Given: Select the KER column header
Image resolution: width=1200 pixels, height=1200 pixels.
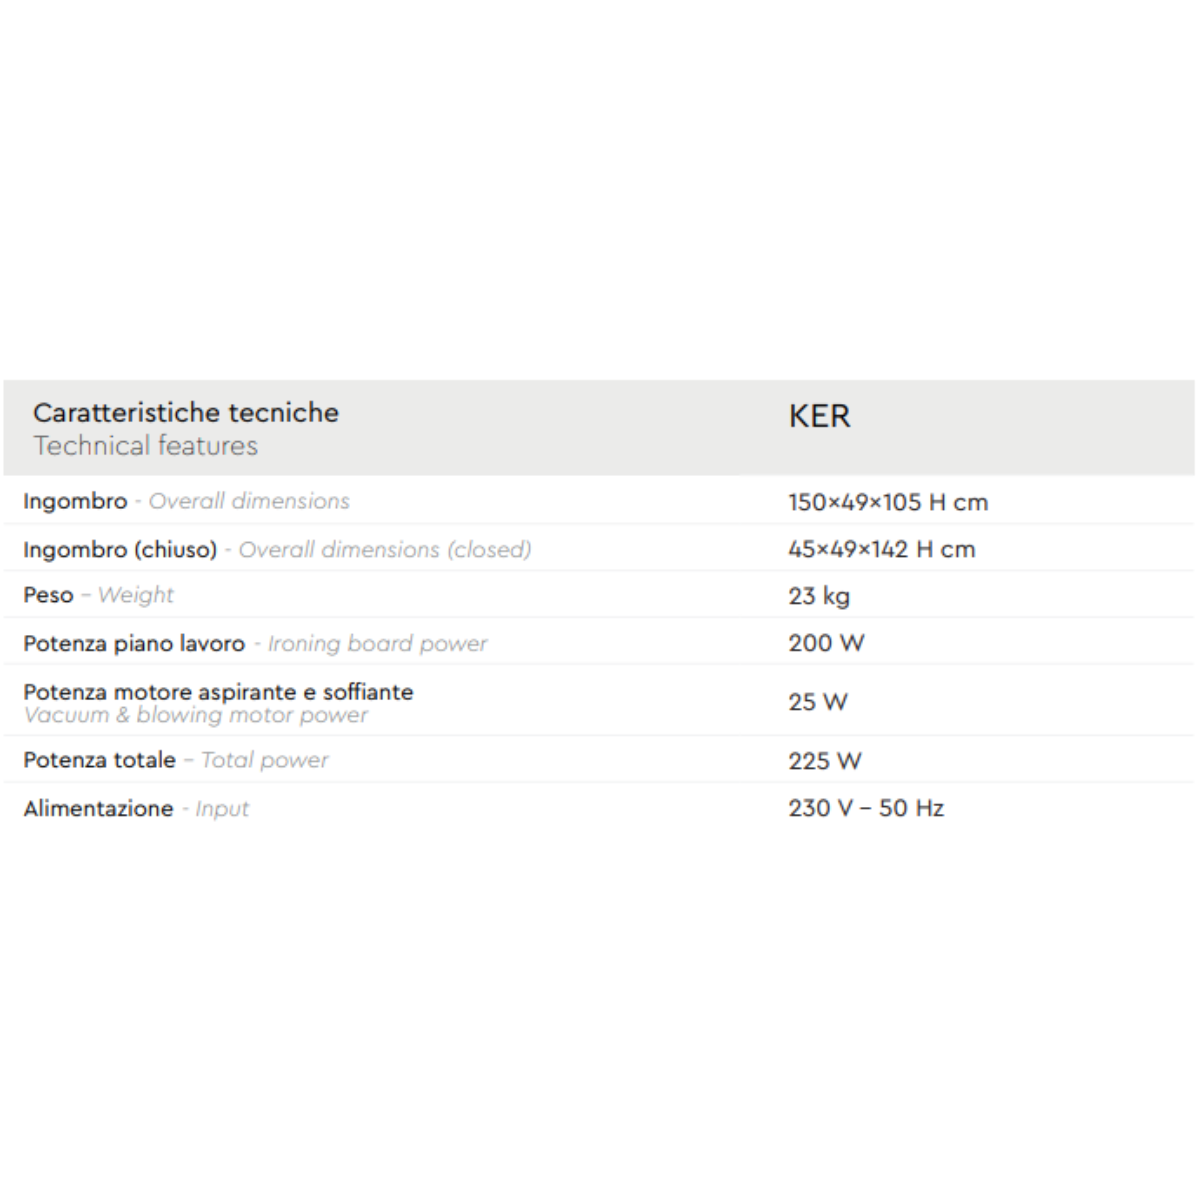Looking at the screenshot, I should pyautogui.click(x=819, y=416).
